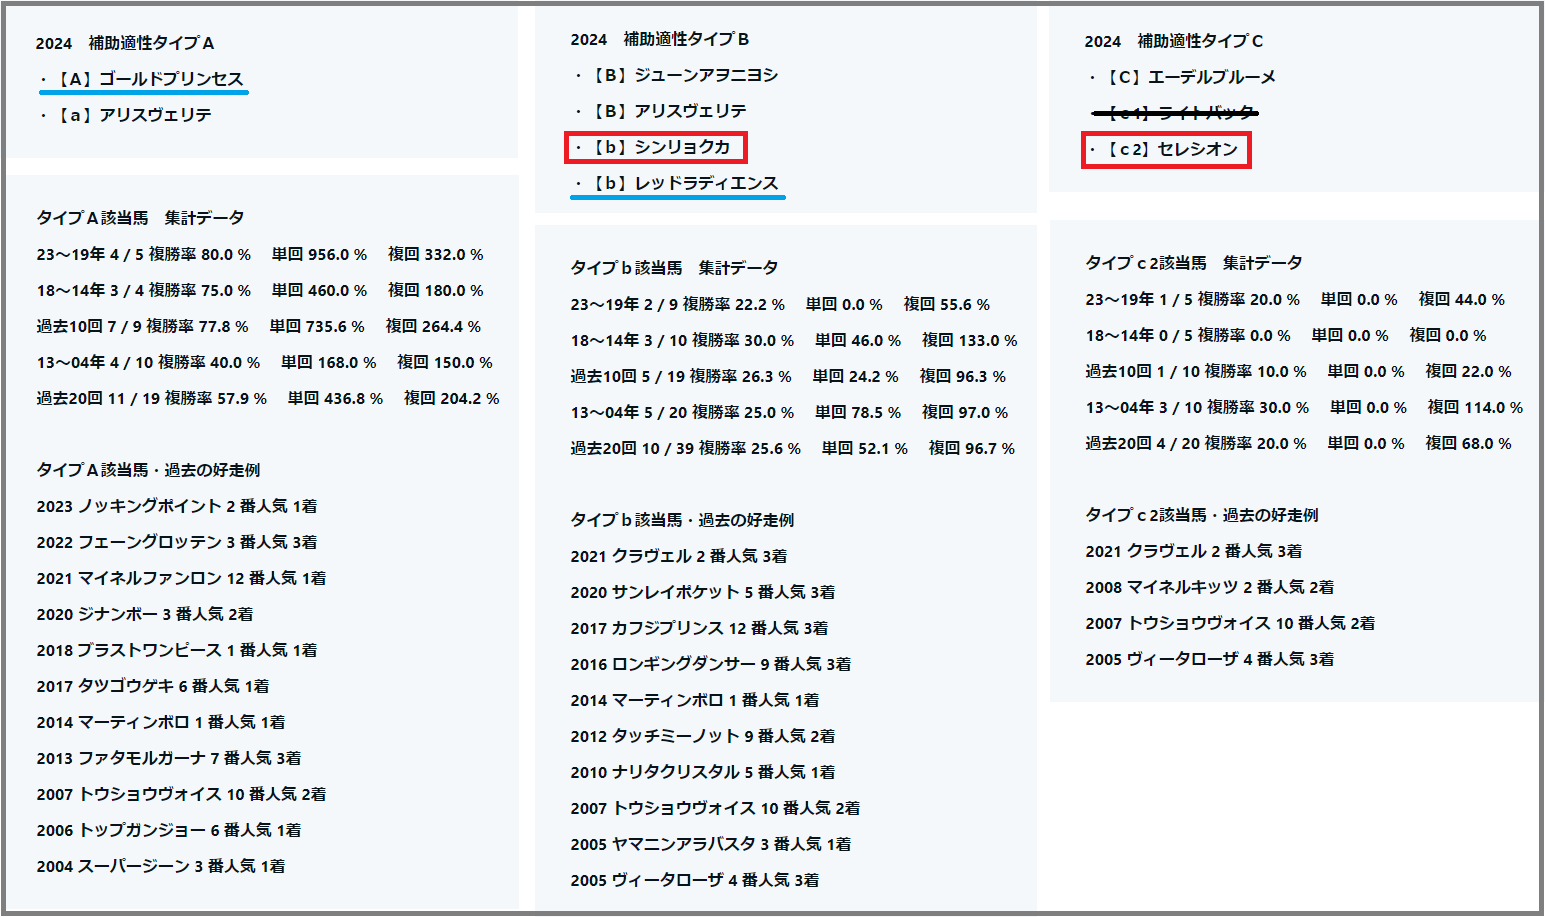This screenshot has width=1545, height=917.
Task: Select the heading タイプc2該当馬 集計データ
Action: (1194, 262)
